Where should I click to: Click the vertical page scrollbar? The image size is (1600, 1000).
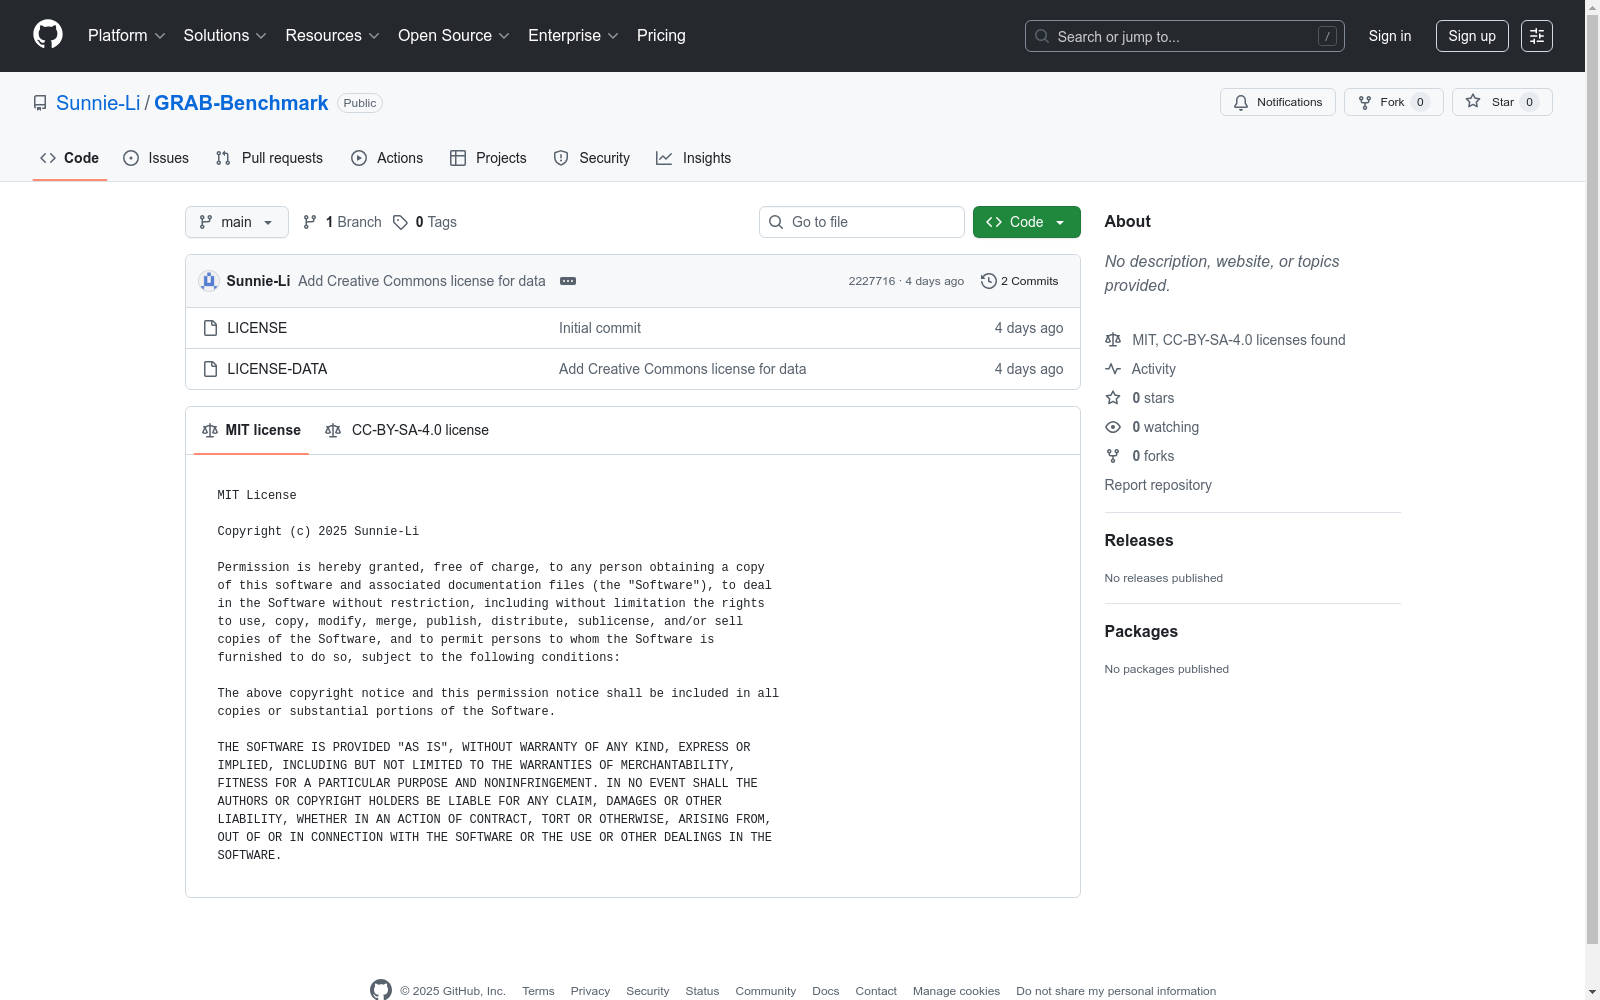coord(1592,480)
